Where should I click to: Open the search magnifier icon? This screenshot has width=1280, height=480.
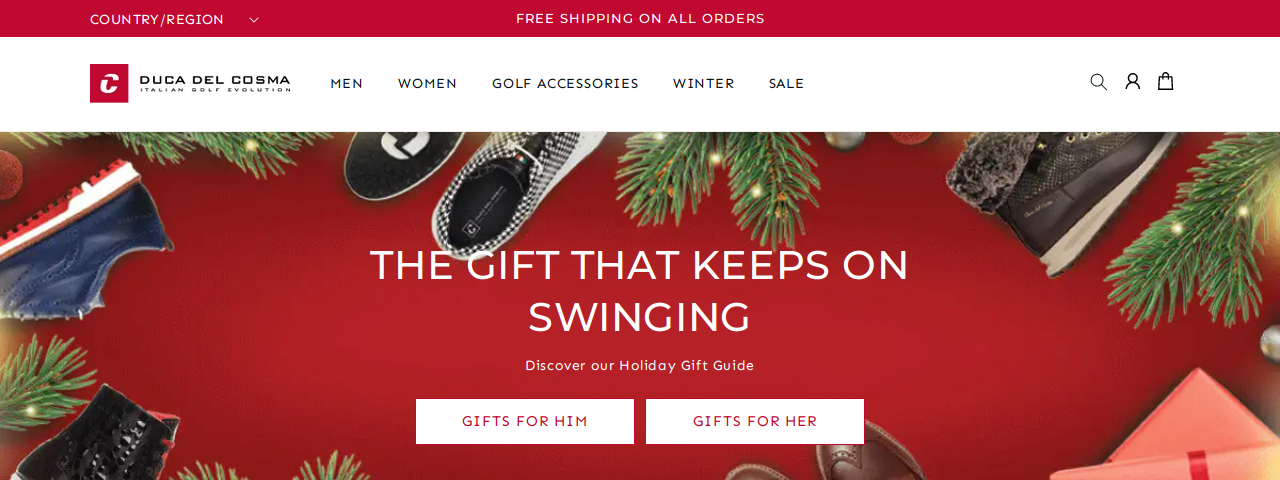(x=1098, y=82)
